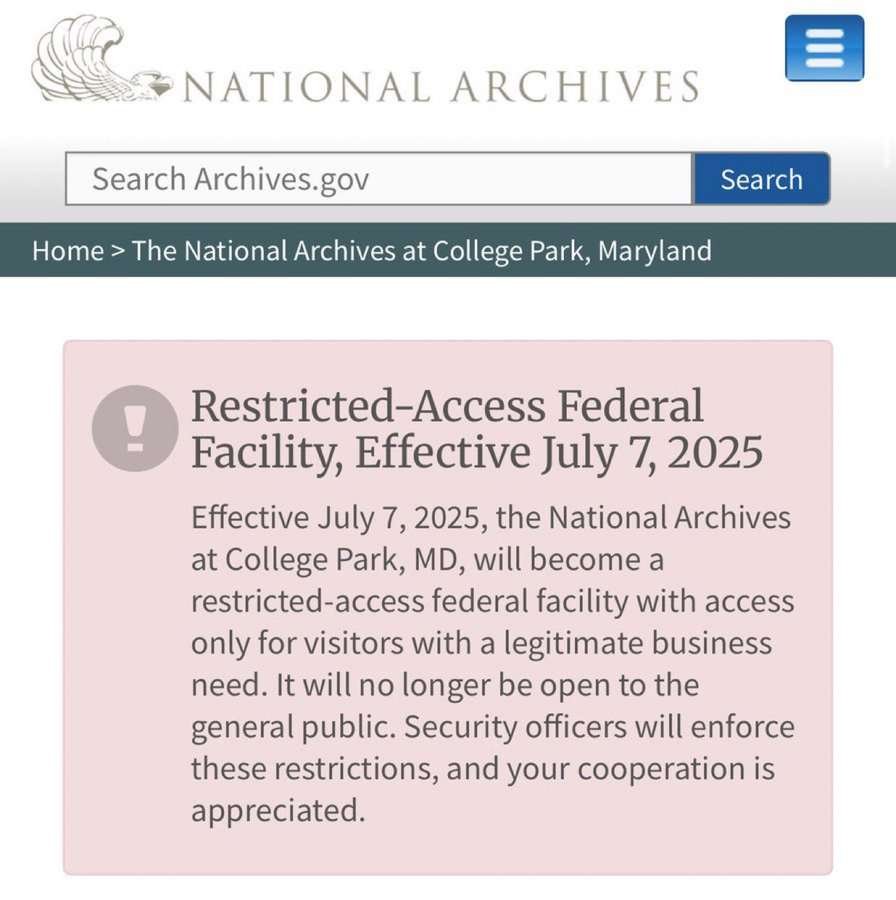Screen dimensions: 896x900
Task: Click 'general public' in the alert text
Action: 294,727
